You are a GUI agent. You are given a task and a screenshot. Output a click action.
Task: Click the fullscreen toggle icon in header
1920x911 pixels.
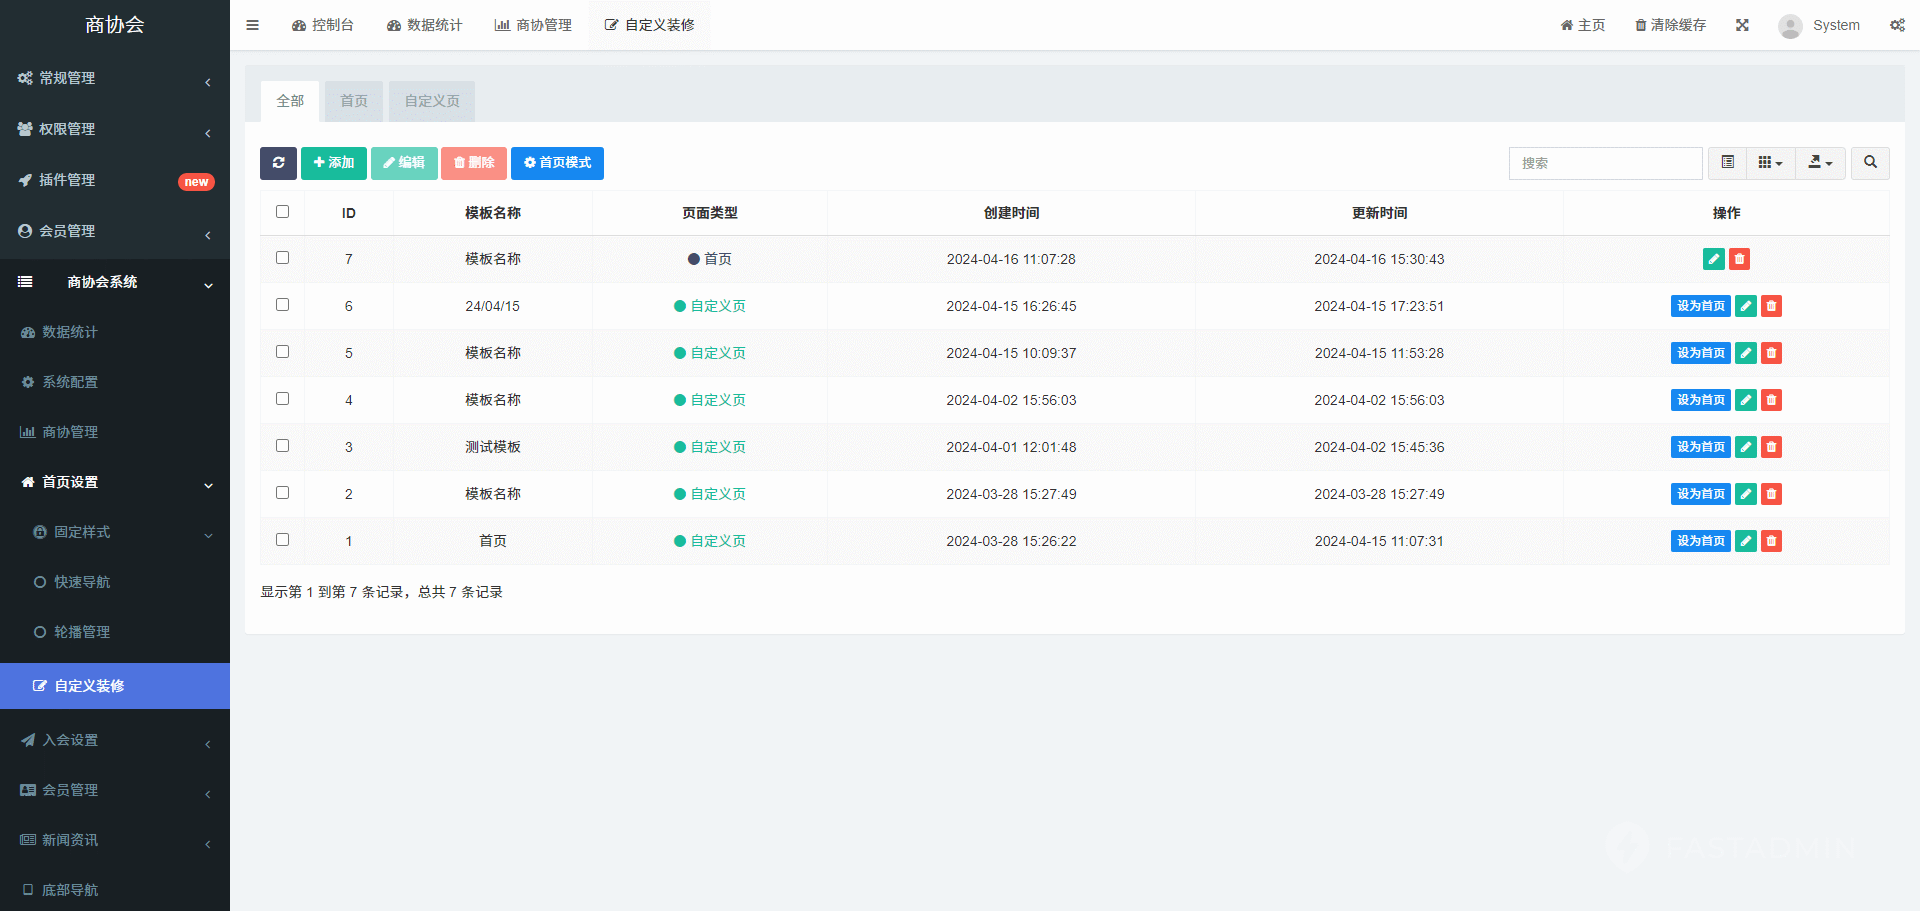[x=1742, y=25]
